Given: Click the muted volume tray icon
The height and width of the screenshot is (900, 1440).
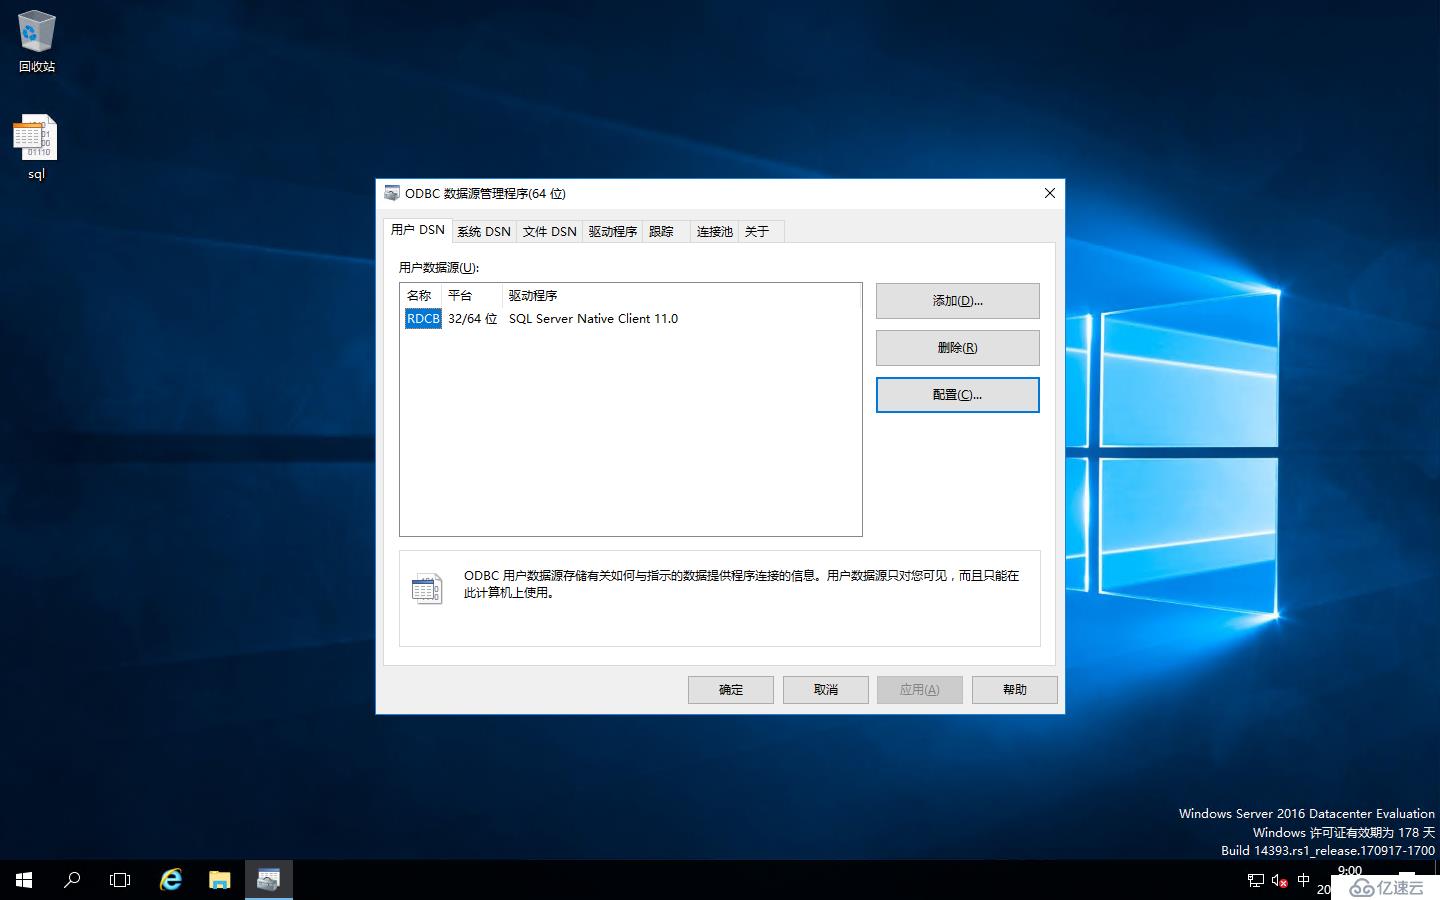Looking at the screenshot, I should pos(1279,880).
